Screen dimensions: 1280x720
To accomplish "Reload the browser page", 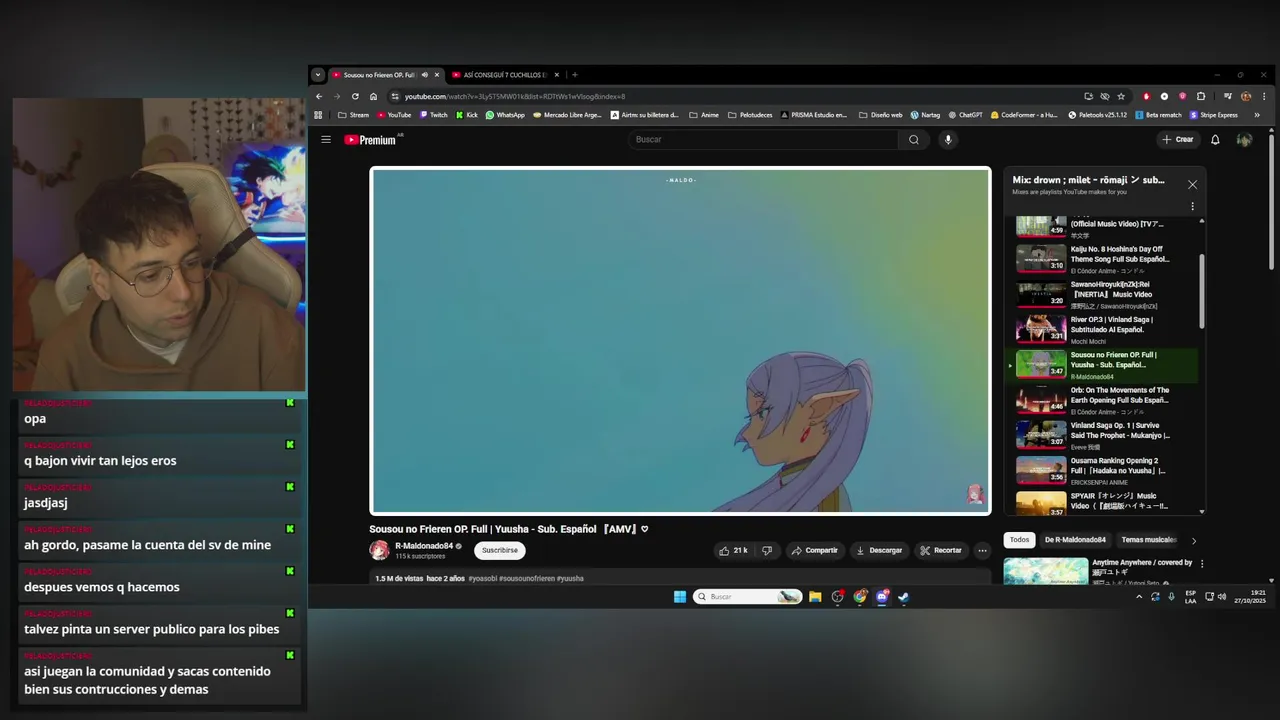I will 355,96.
